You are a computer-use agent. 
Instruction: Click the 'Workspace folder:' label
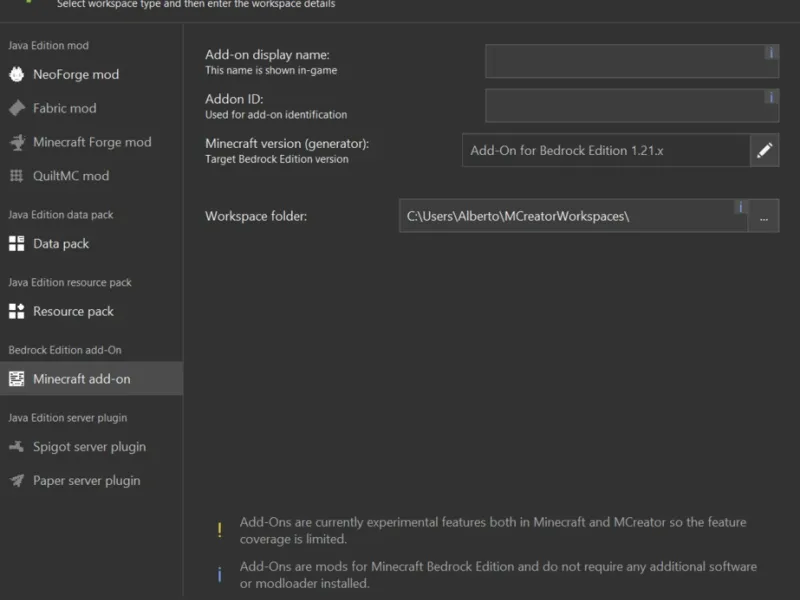[256, 216]
